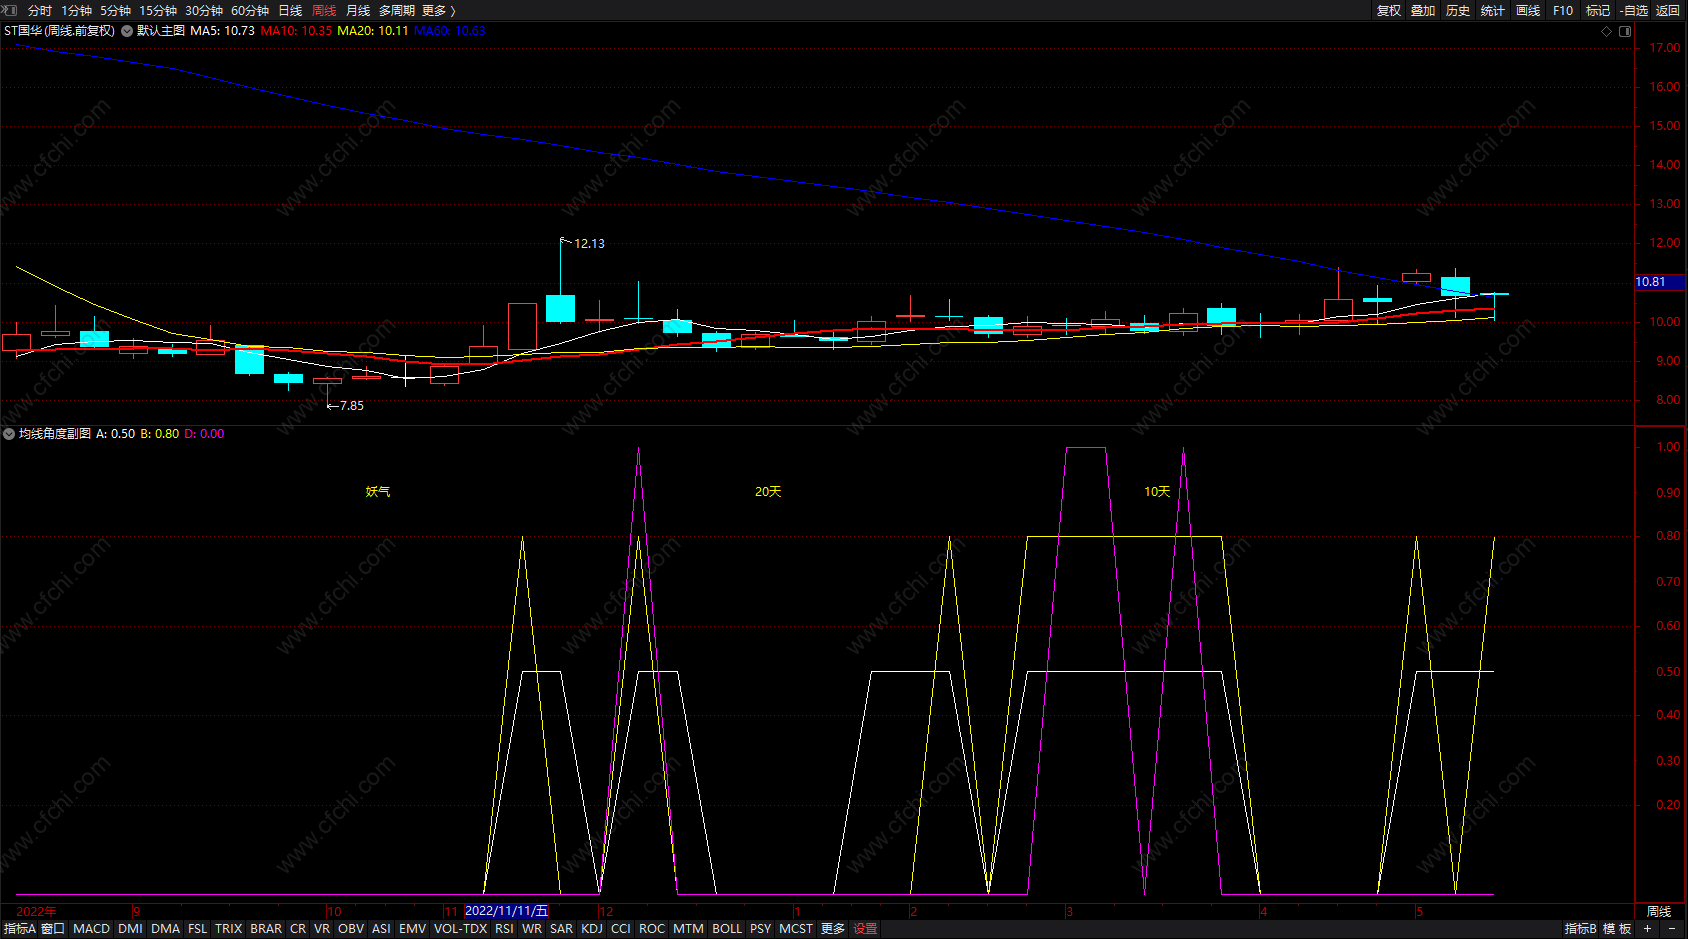Switch sub-chart to MCST indicator
The image size is (1688, 939).
tap(796, 929)
